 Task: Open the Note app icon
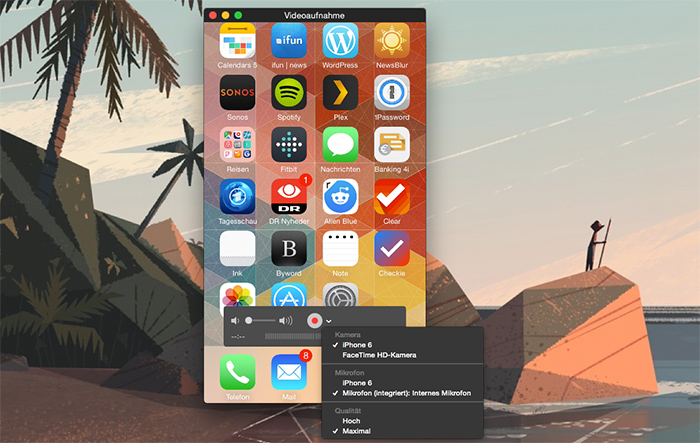tap(340, 249)
